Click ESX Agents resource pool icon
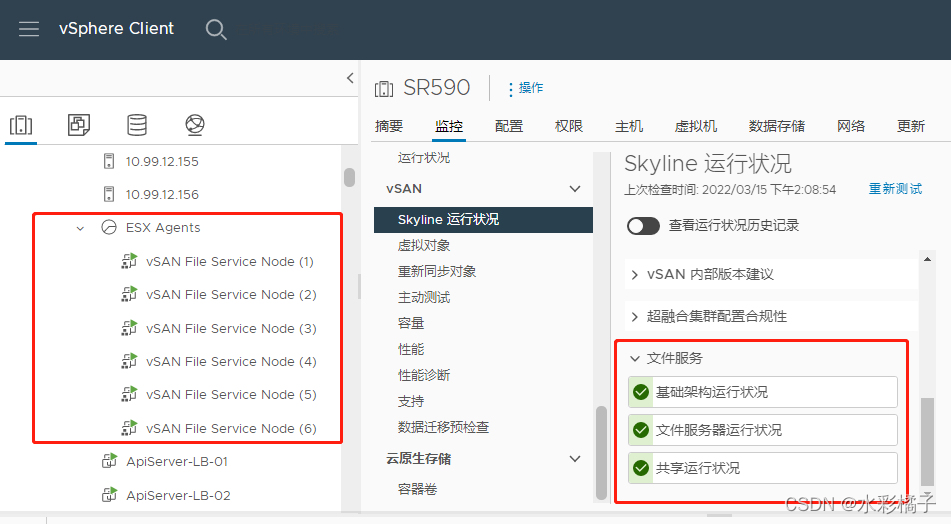Screen dimensions: 951x524 (109, 227)
